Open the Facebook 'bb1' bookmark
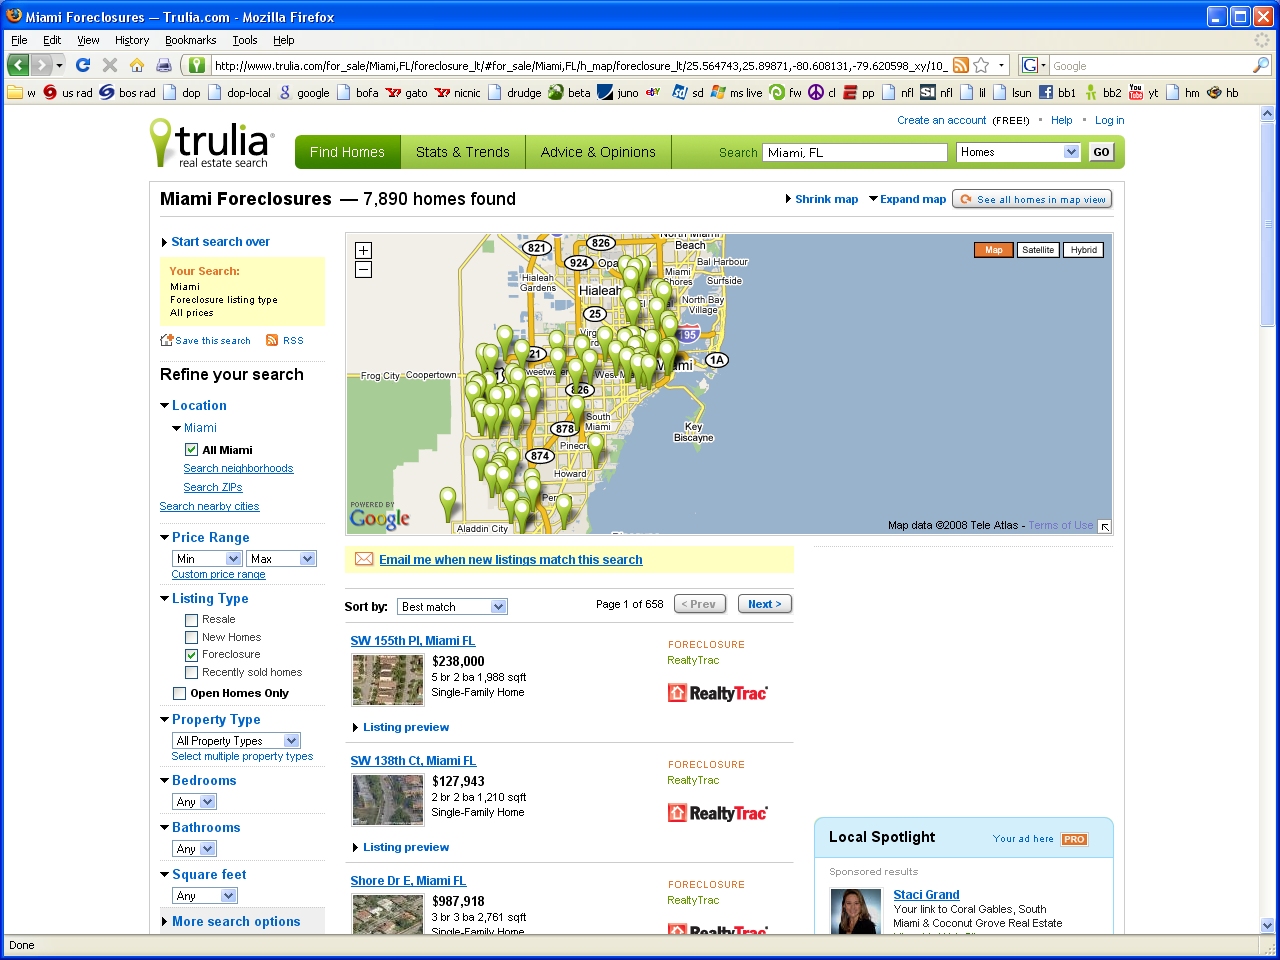Screen dimensions: 1280x960 [1057, 93]
